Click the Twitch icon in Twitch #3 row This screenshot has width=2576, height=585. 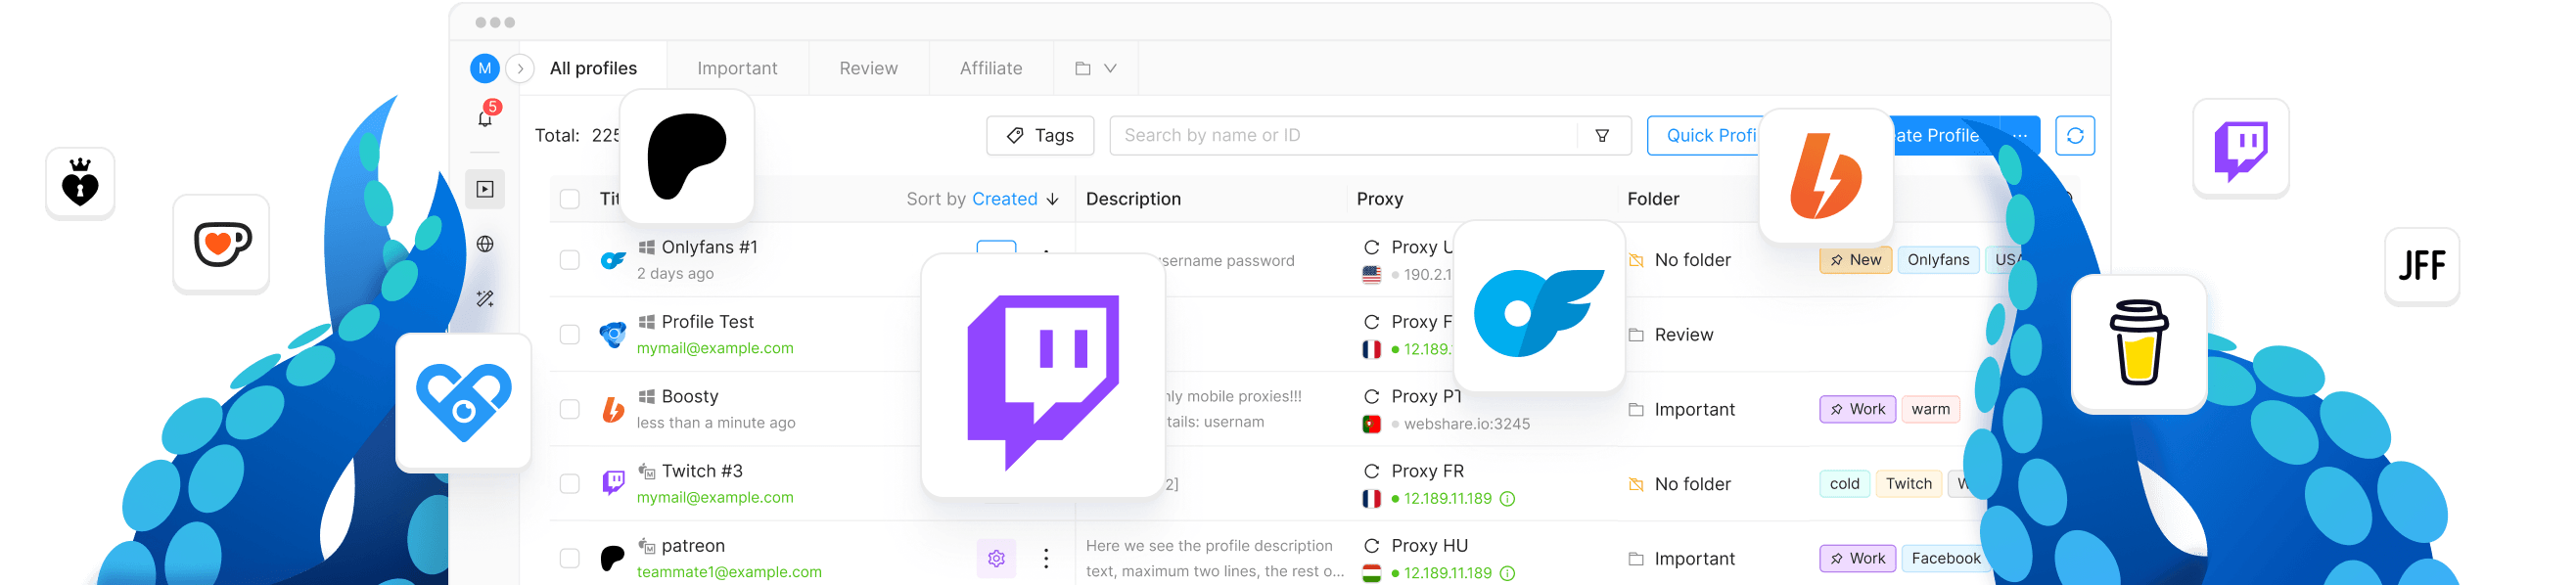[x=613, y=484]
